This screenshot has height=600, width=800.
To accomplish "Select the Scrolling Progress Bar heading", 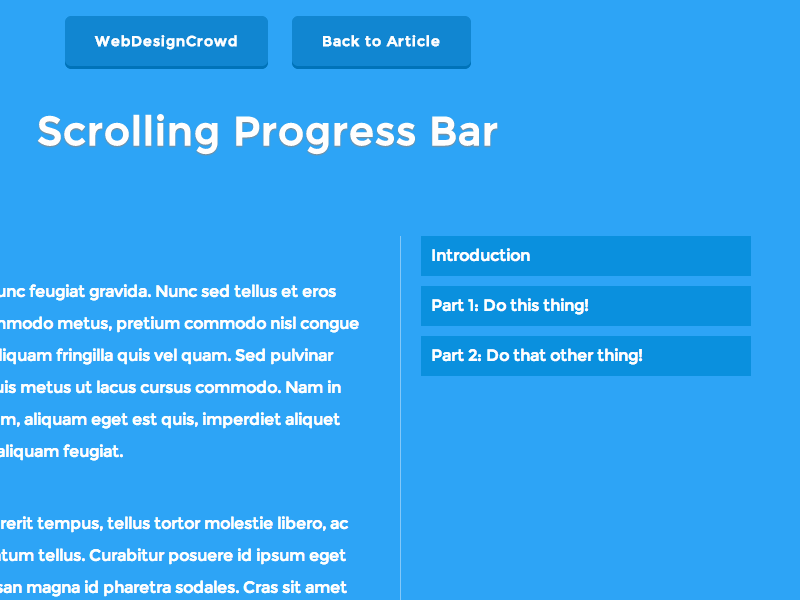I will (267, 131).
